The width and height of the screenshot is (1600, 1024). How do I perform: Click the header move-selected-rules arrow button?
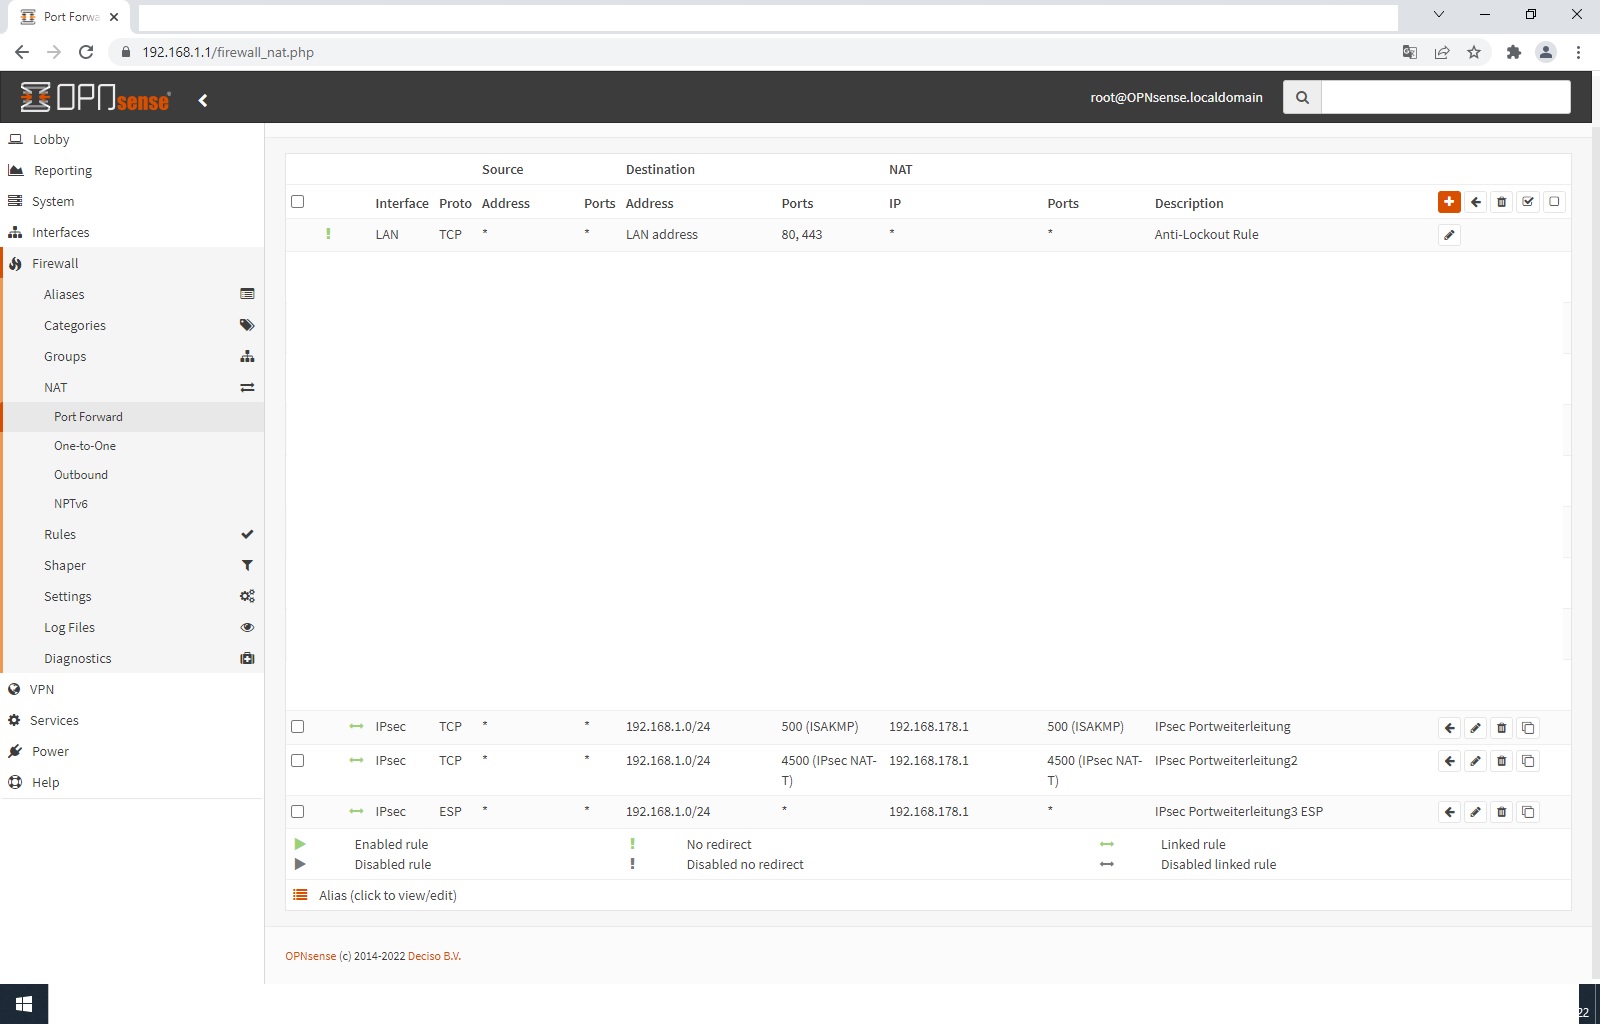point(1476,202)
